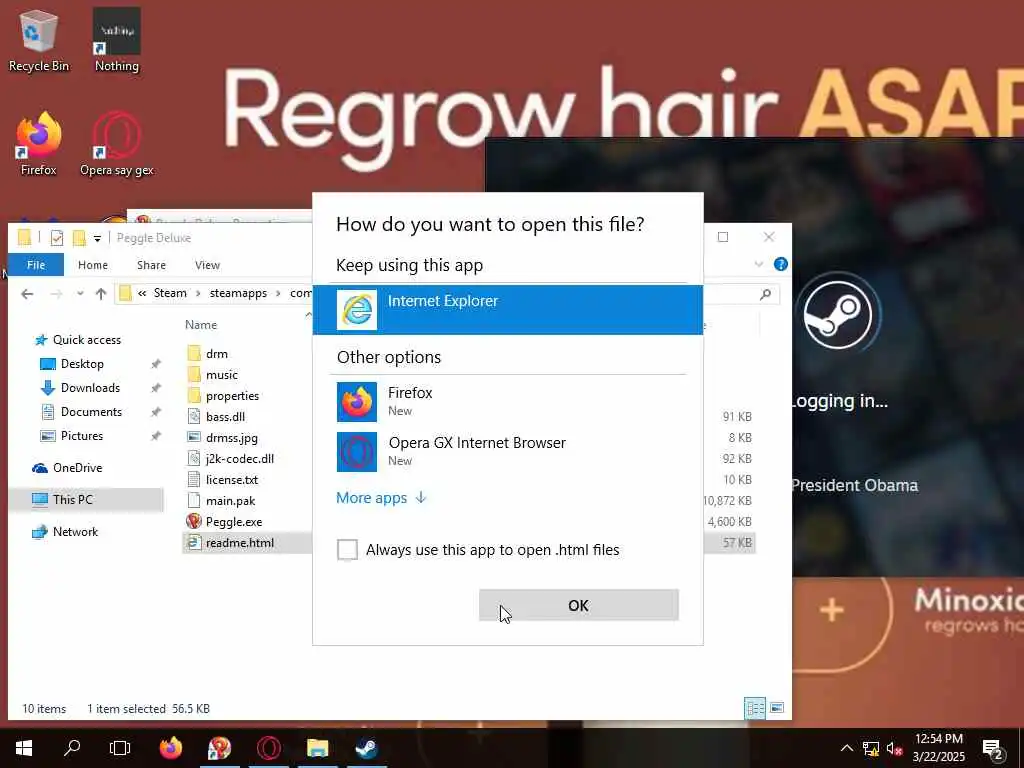Select This PC in the navigation pane

pos(72,500)
